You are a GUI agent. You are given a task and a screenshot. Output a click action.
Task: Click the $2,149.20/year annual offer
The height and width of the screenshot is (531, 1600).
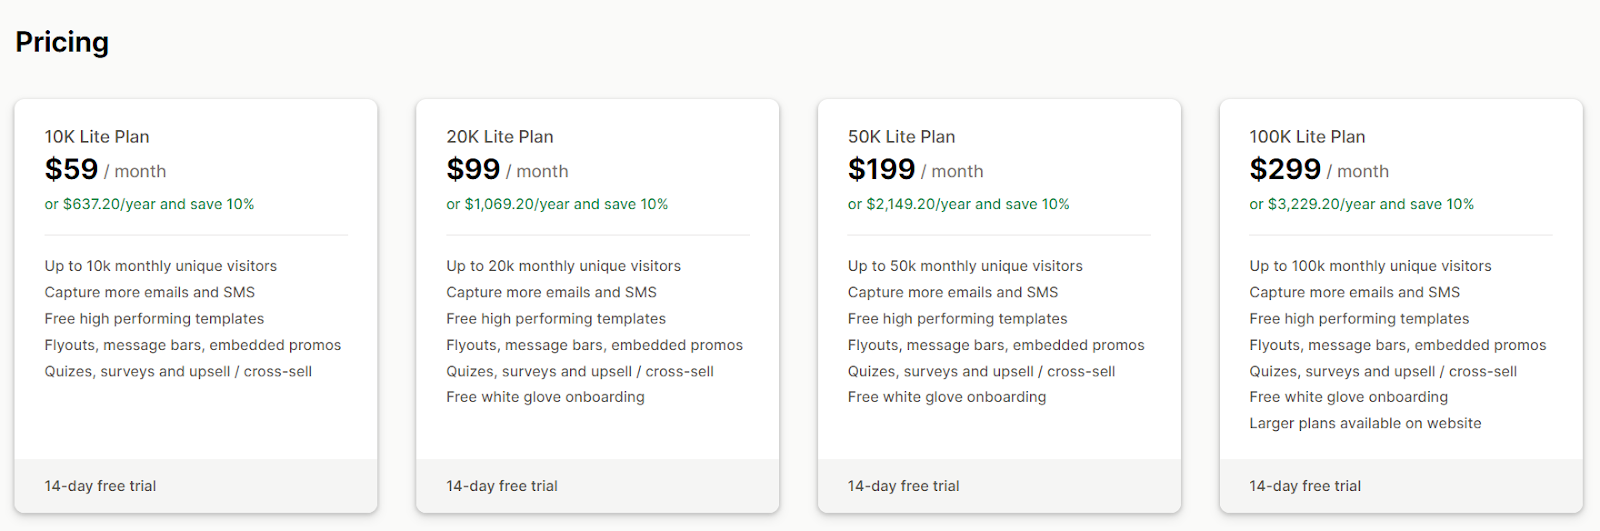tap(958, 204)
